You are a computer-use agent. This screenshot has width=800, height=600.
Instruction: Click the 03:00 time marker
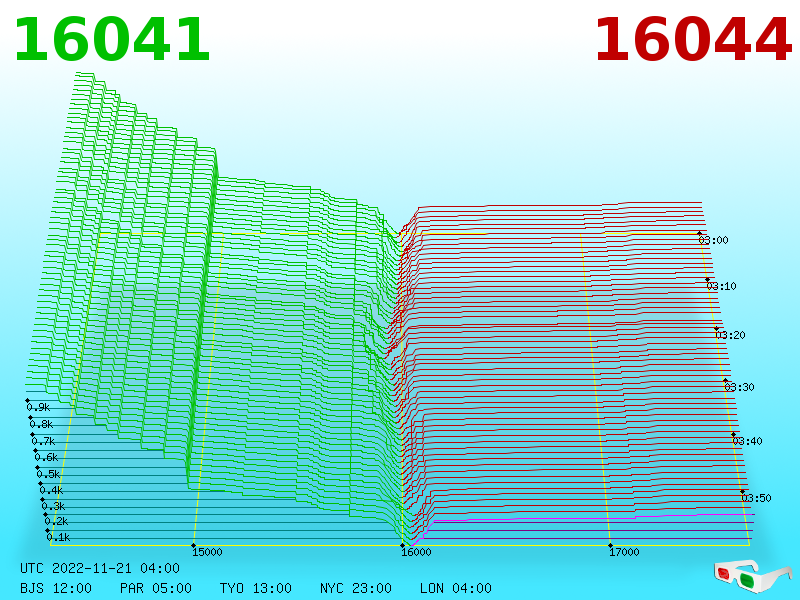(713, 240)
